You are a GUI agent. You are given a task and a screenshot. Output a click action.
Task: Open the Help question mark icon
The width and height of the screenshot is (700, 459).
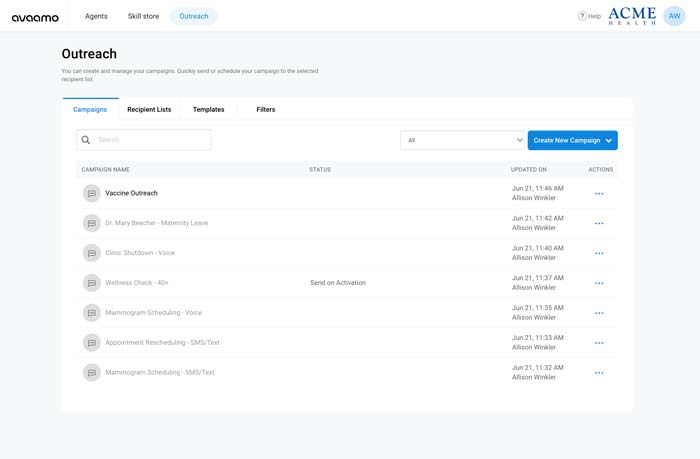point(582,16)
